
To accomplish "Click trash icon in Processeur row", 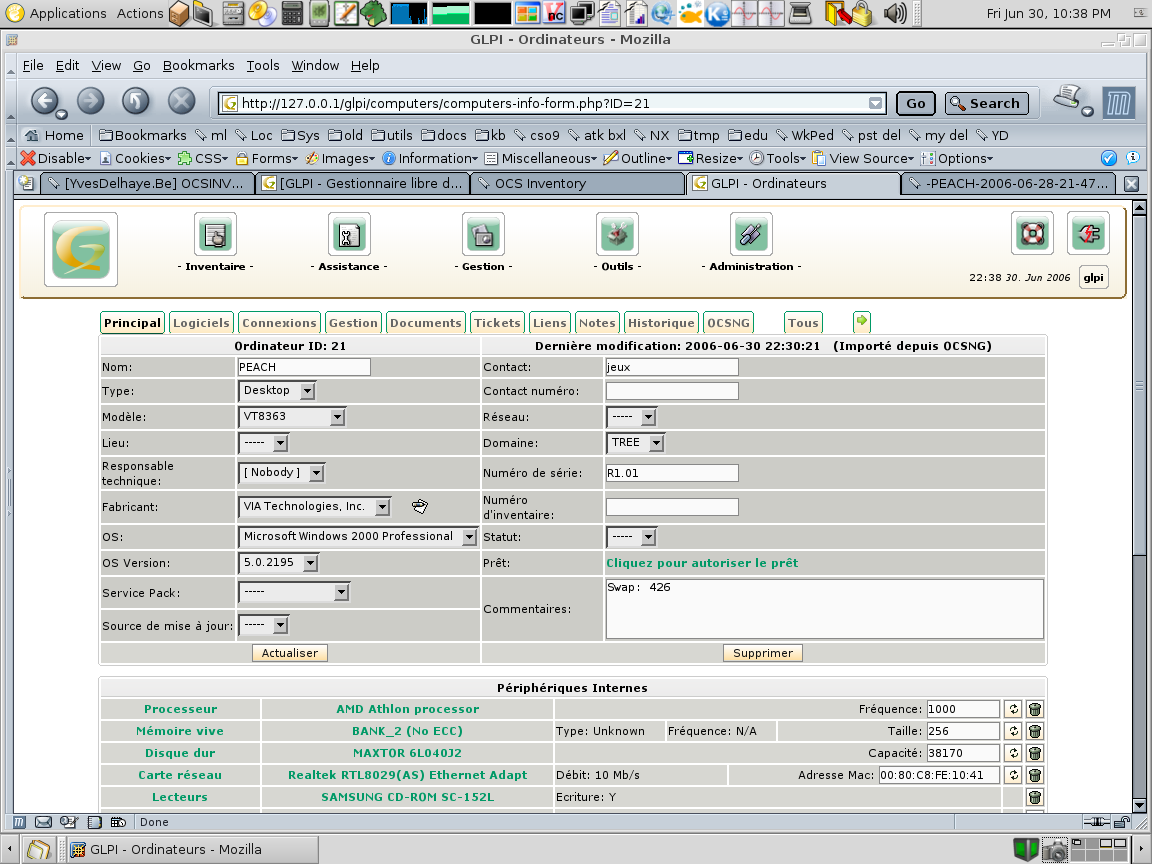I will pos(1034,709).
